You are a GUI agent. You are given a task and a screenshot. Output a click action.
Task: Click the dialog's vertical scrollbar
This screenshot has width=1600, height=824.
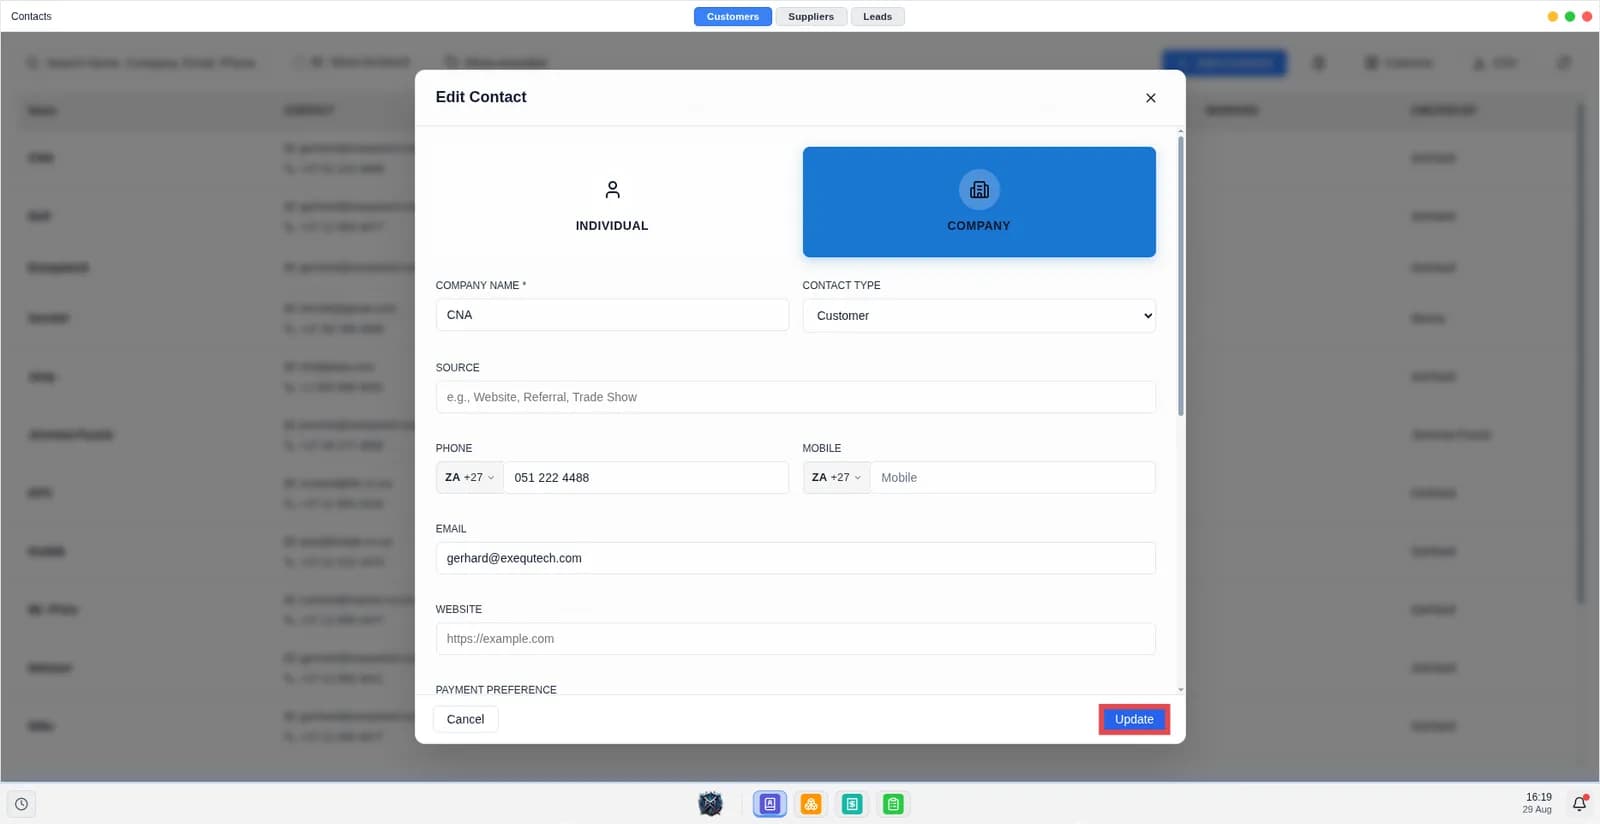(1181, 276)
